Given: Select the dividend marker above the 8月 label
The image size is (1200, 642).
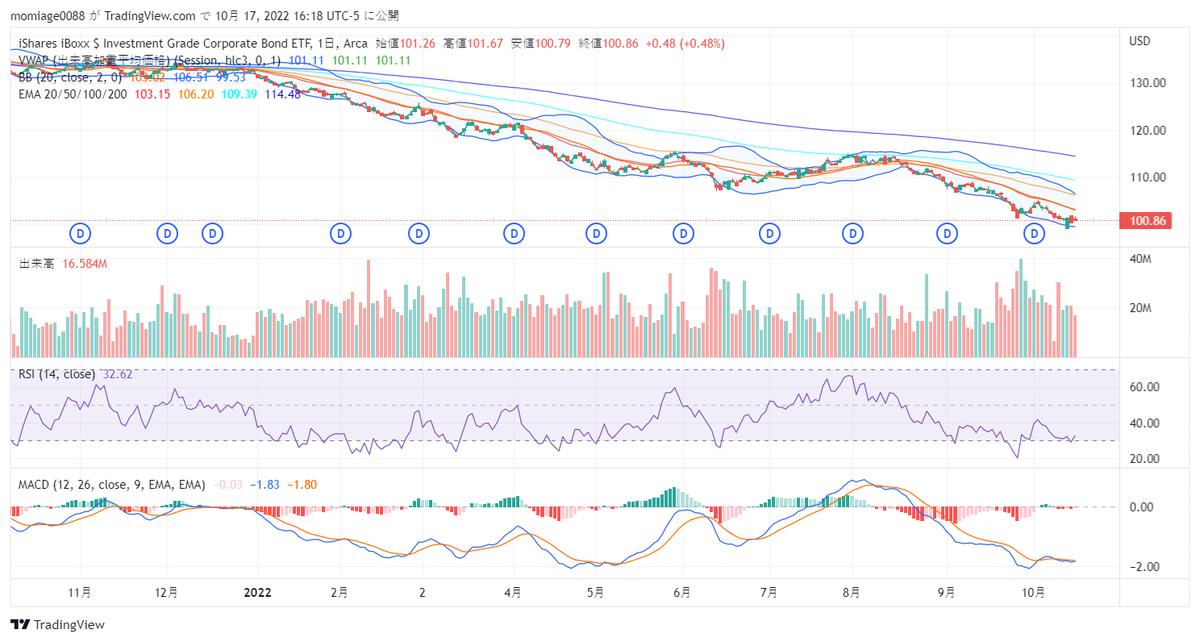Looking at the screenshot, I should tap(853, 233).
